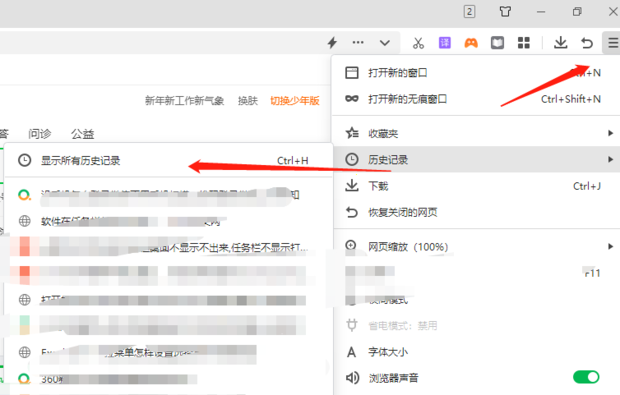
Task: Click the star icon beside 收藏夹
Action: (x=352, y=133)
